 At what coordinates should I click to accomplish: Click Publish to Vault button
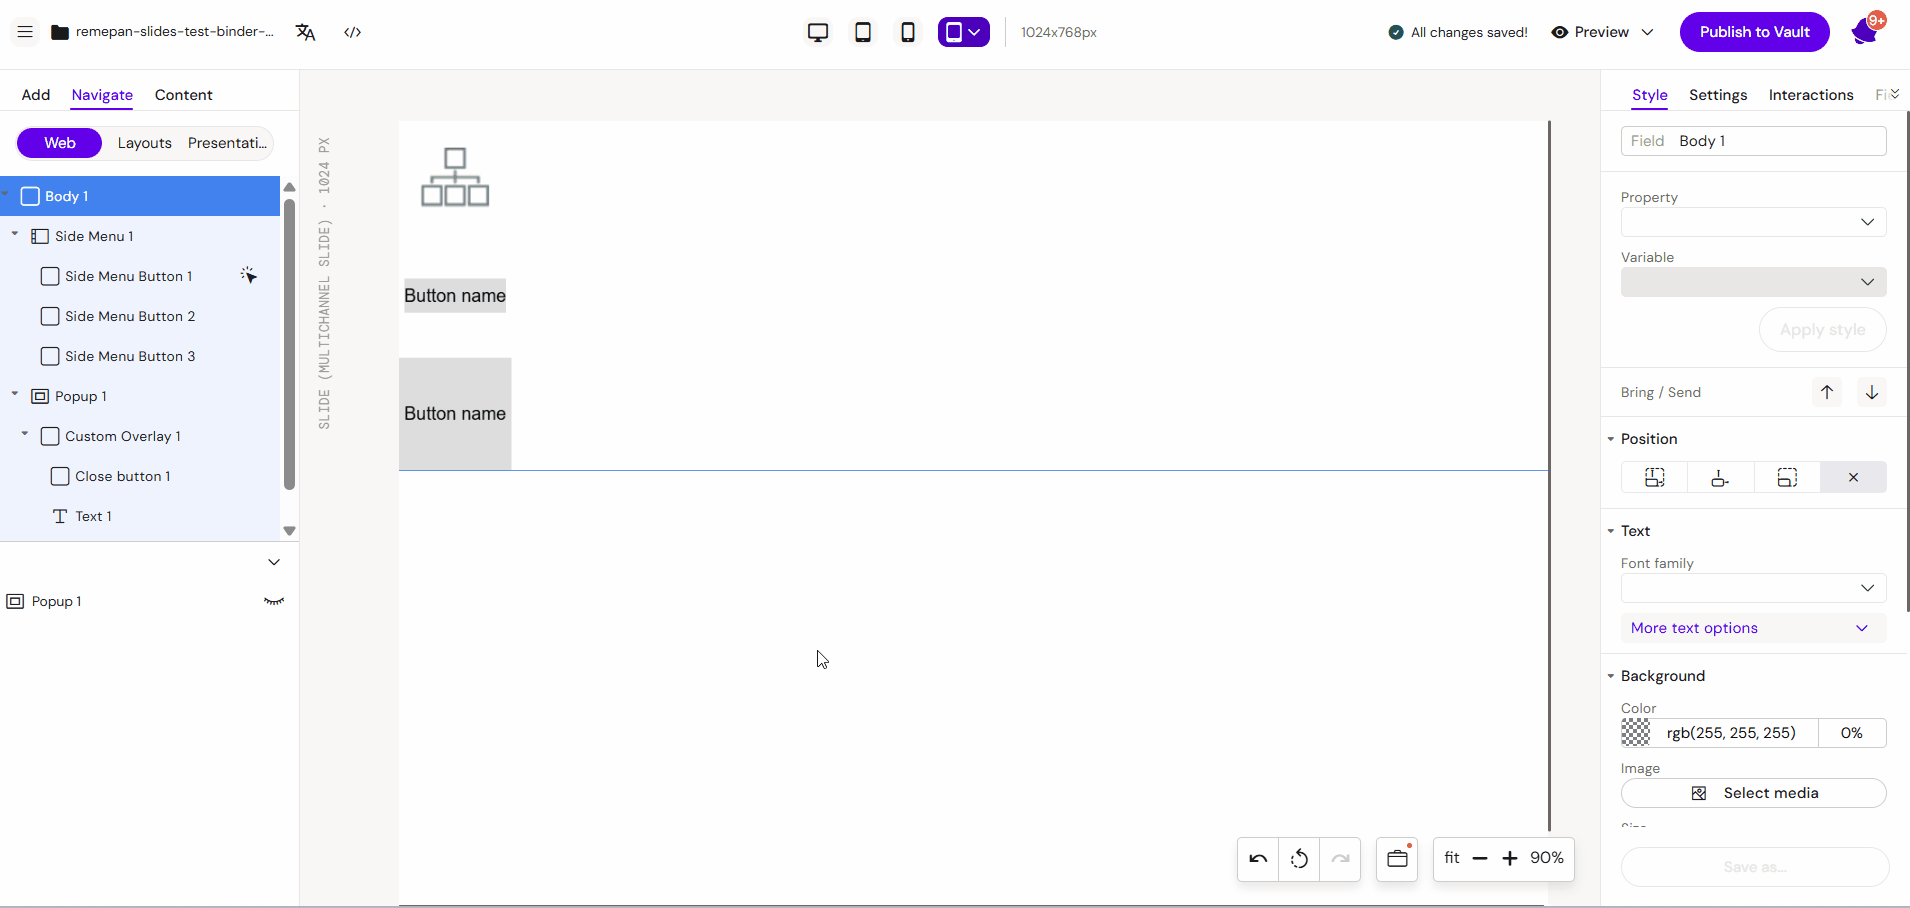click(x=1755, y=32)
